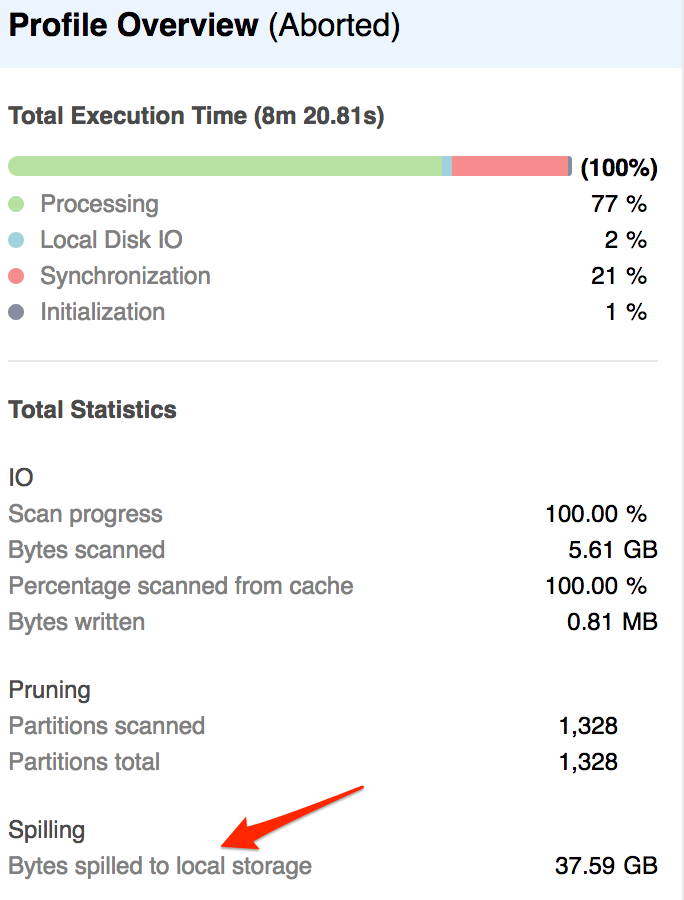The height and width of the screenshot is (900, 684).
Task: Click the green Processing legend dot
Action: pos(16,204)
